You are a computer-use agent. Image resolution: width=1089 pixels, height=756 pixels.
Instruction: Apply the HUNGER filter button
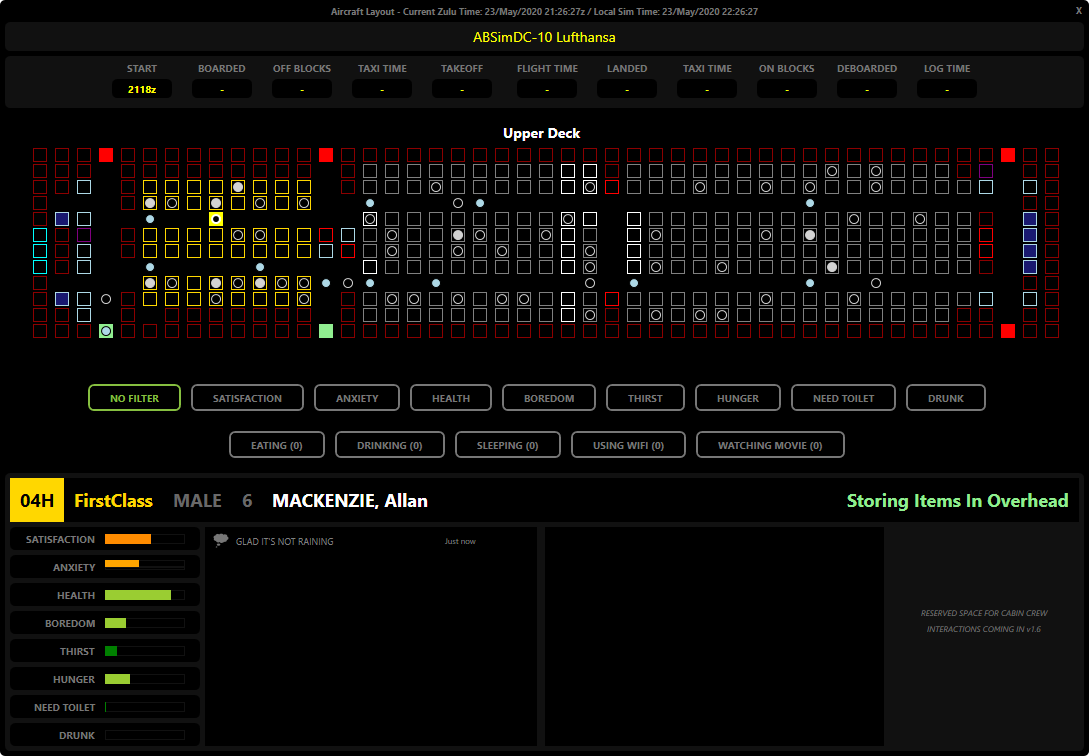(x=738, y=398)
